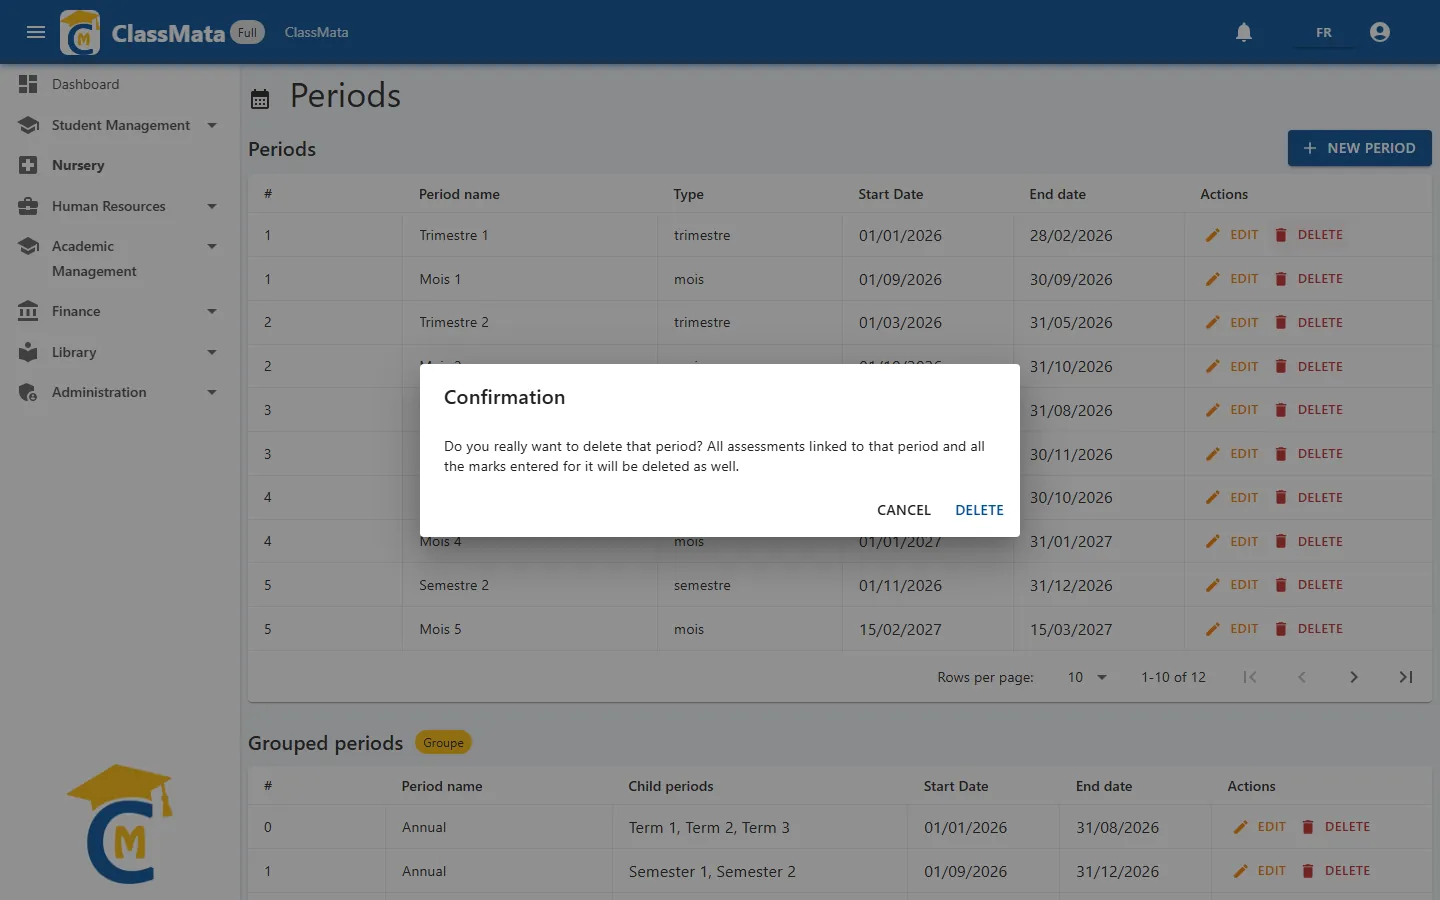Click the Nursery plus-box icon
Screen dimensions: 1440x900
click(28, 165)
